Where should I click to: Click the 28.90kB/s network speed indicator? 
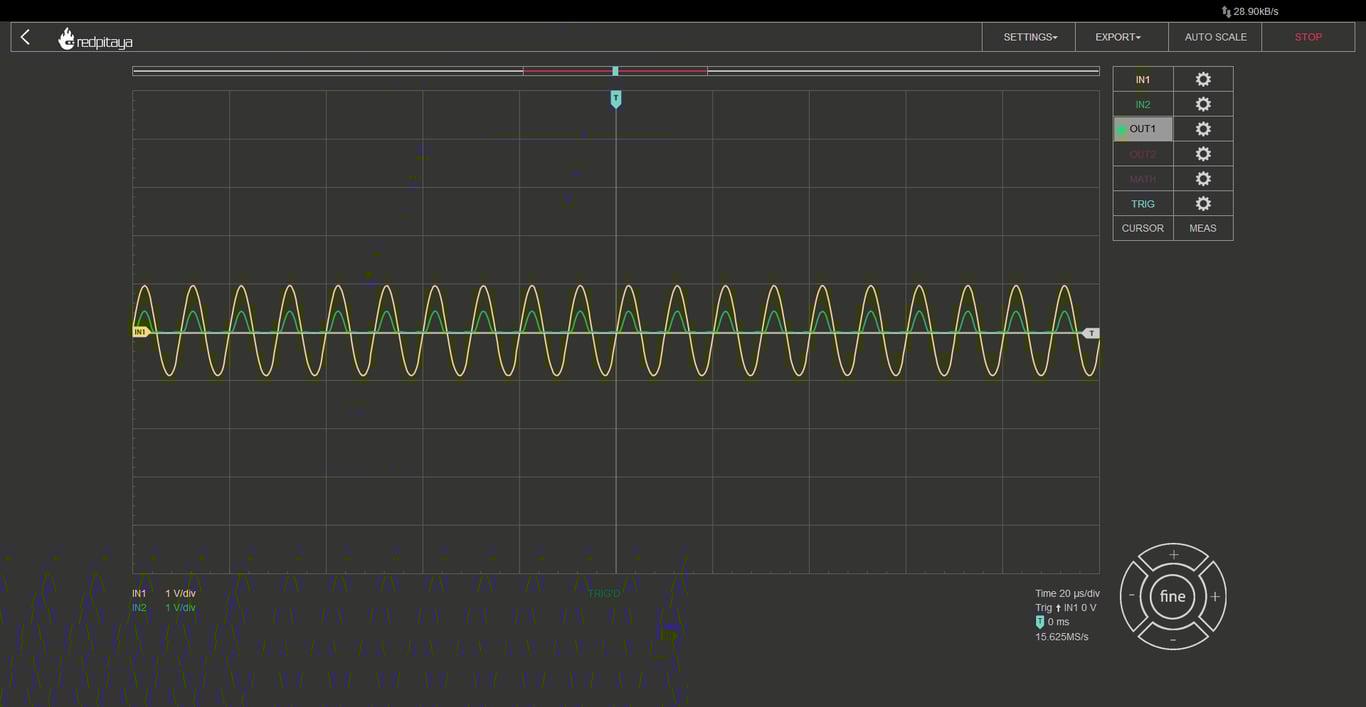pos(1250,11)
